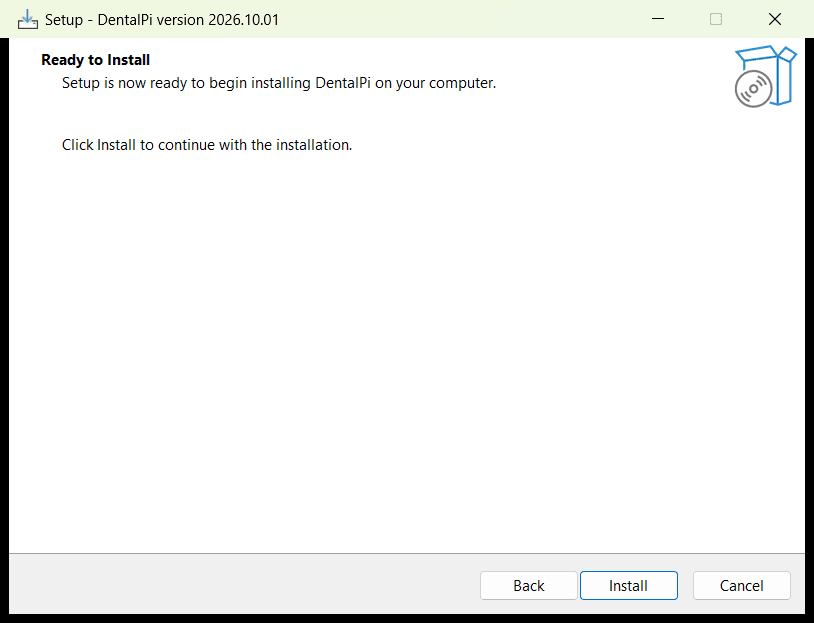Click 'Setup is now ready to begin installing' text

coord(279,83)
